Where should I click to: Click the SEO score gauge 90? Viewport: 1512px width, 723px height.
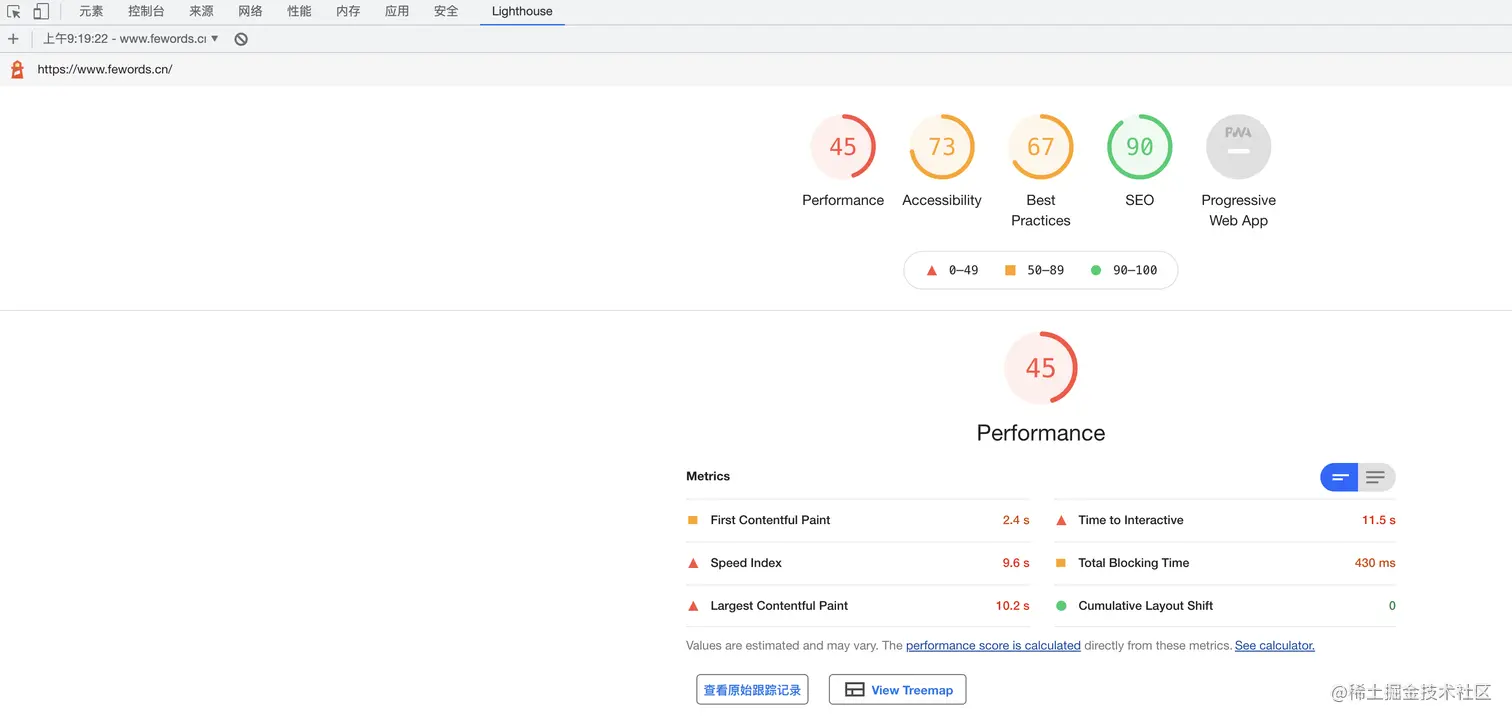[1140, 147]
